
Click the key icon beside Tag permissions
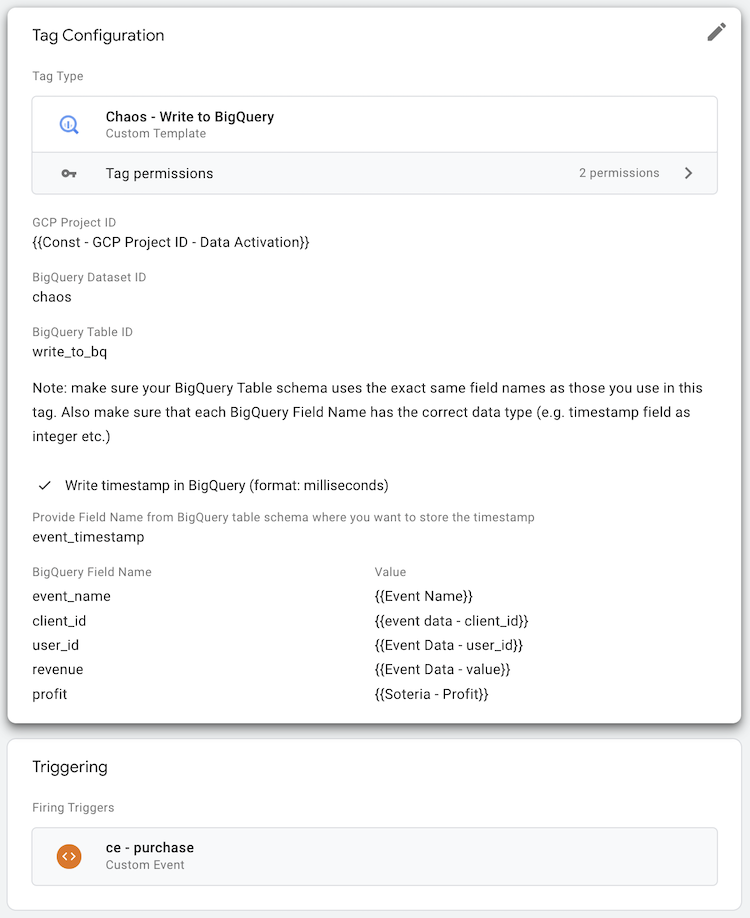tap(69, 173)
